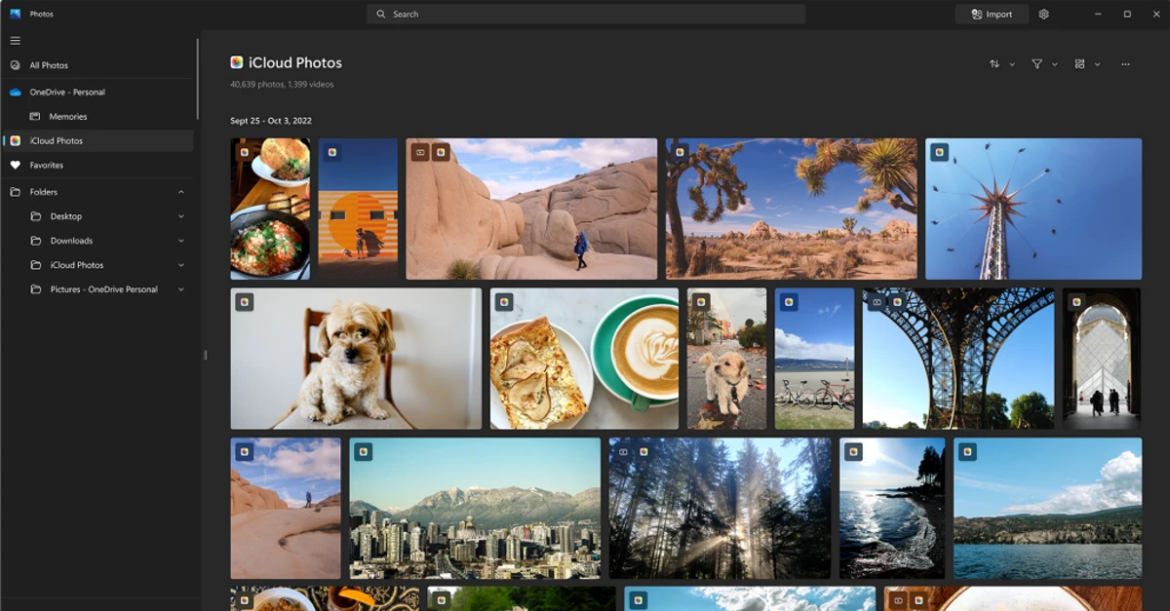Open the fluffy dog on chair photo

pos(355,360)
